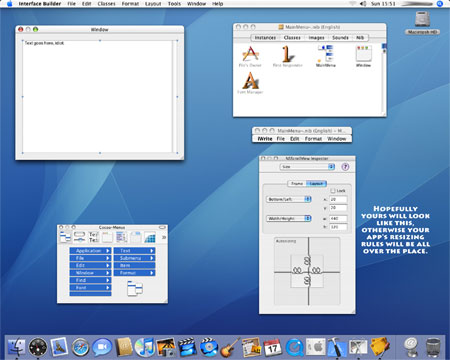The height and width of the screenshot is (360, 450).
Task: Toggle the Lock checkbox in the inspector
Action: coord(333,191)
